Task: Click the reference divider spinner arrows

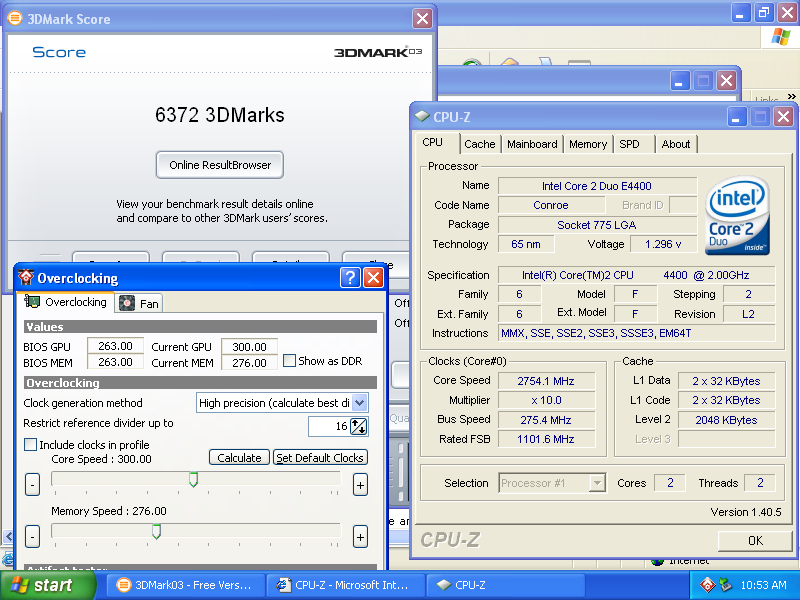Action: 358,426
